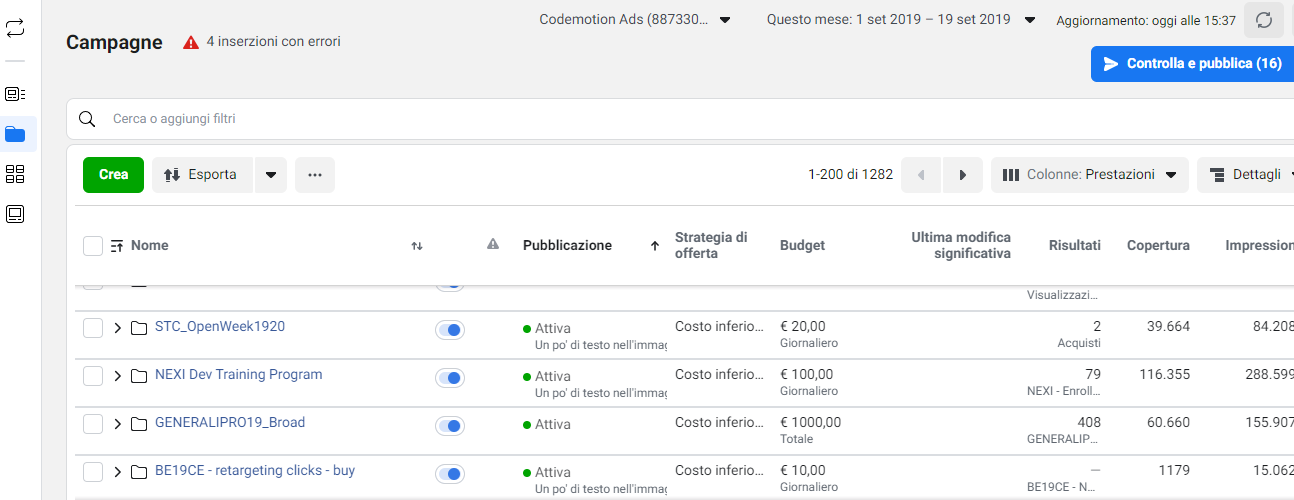Click the switch arrows icon at sidebar top

[15, 28]
